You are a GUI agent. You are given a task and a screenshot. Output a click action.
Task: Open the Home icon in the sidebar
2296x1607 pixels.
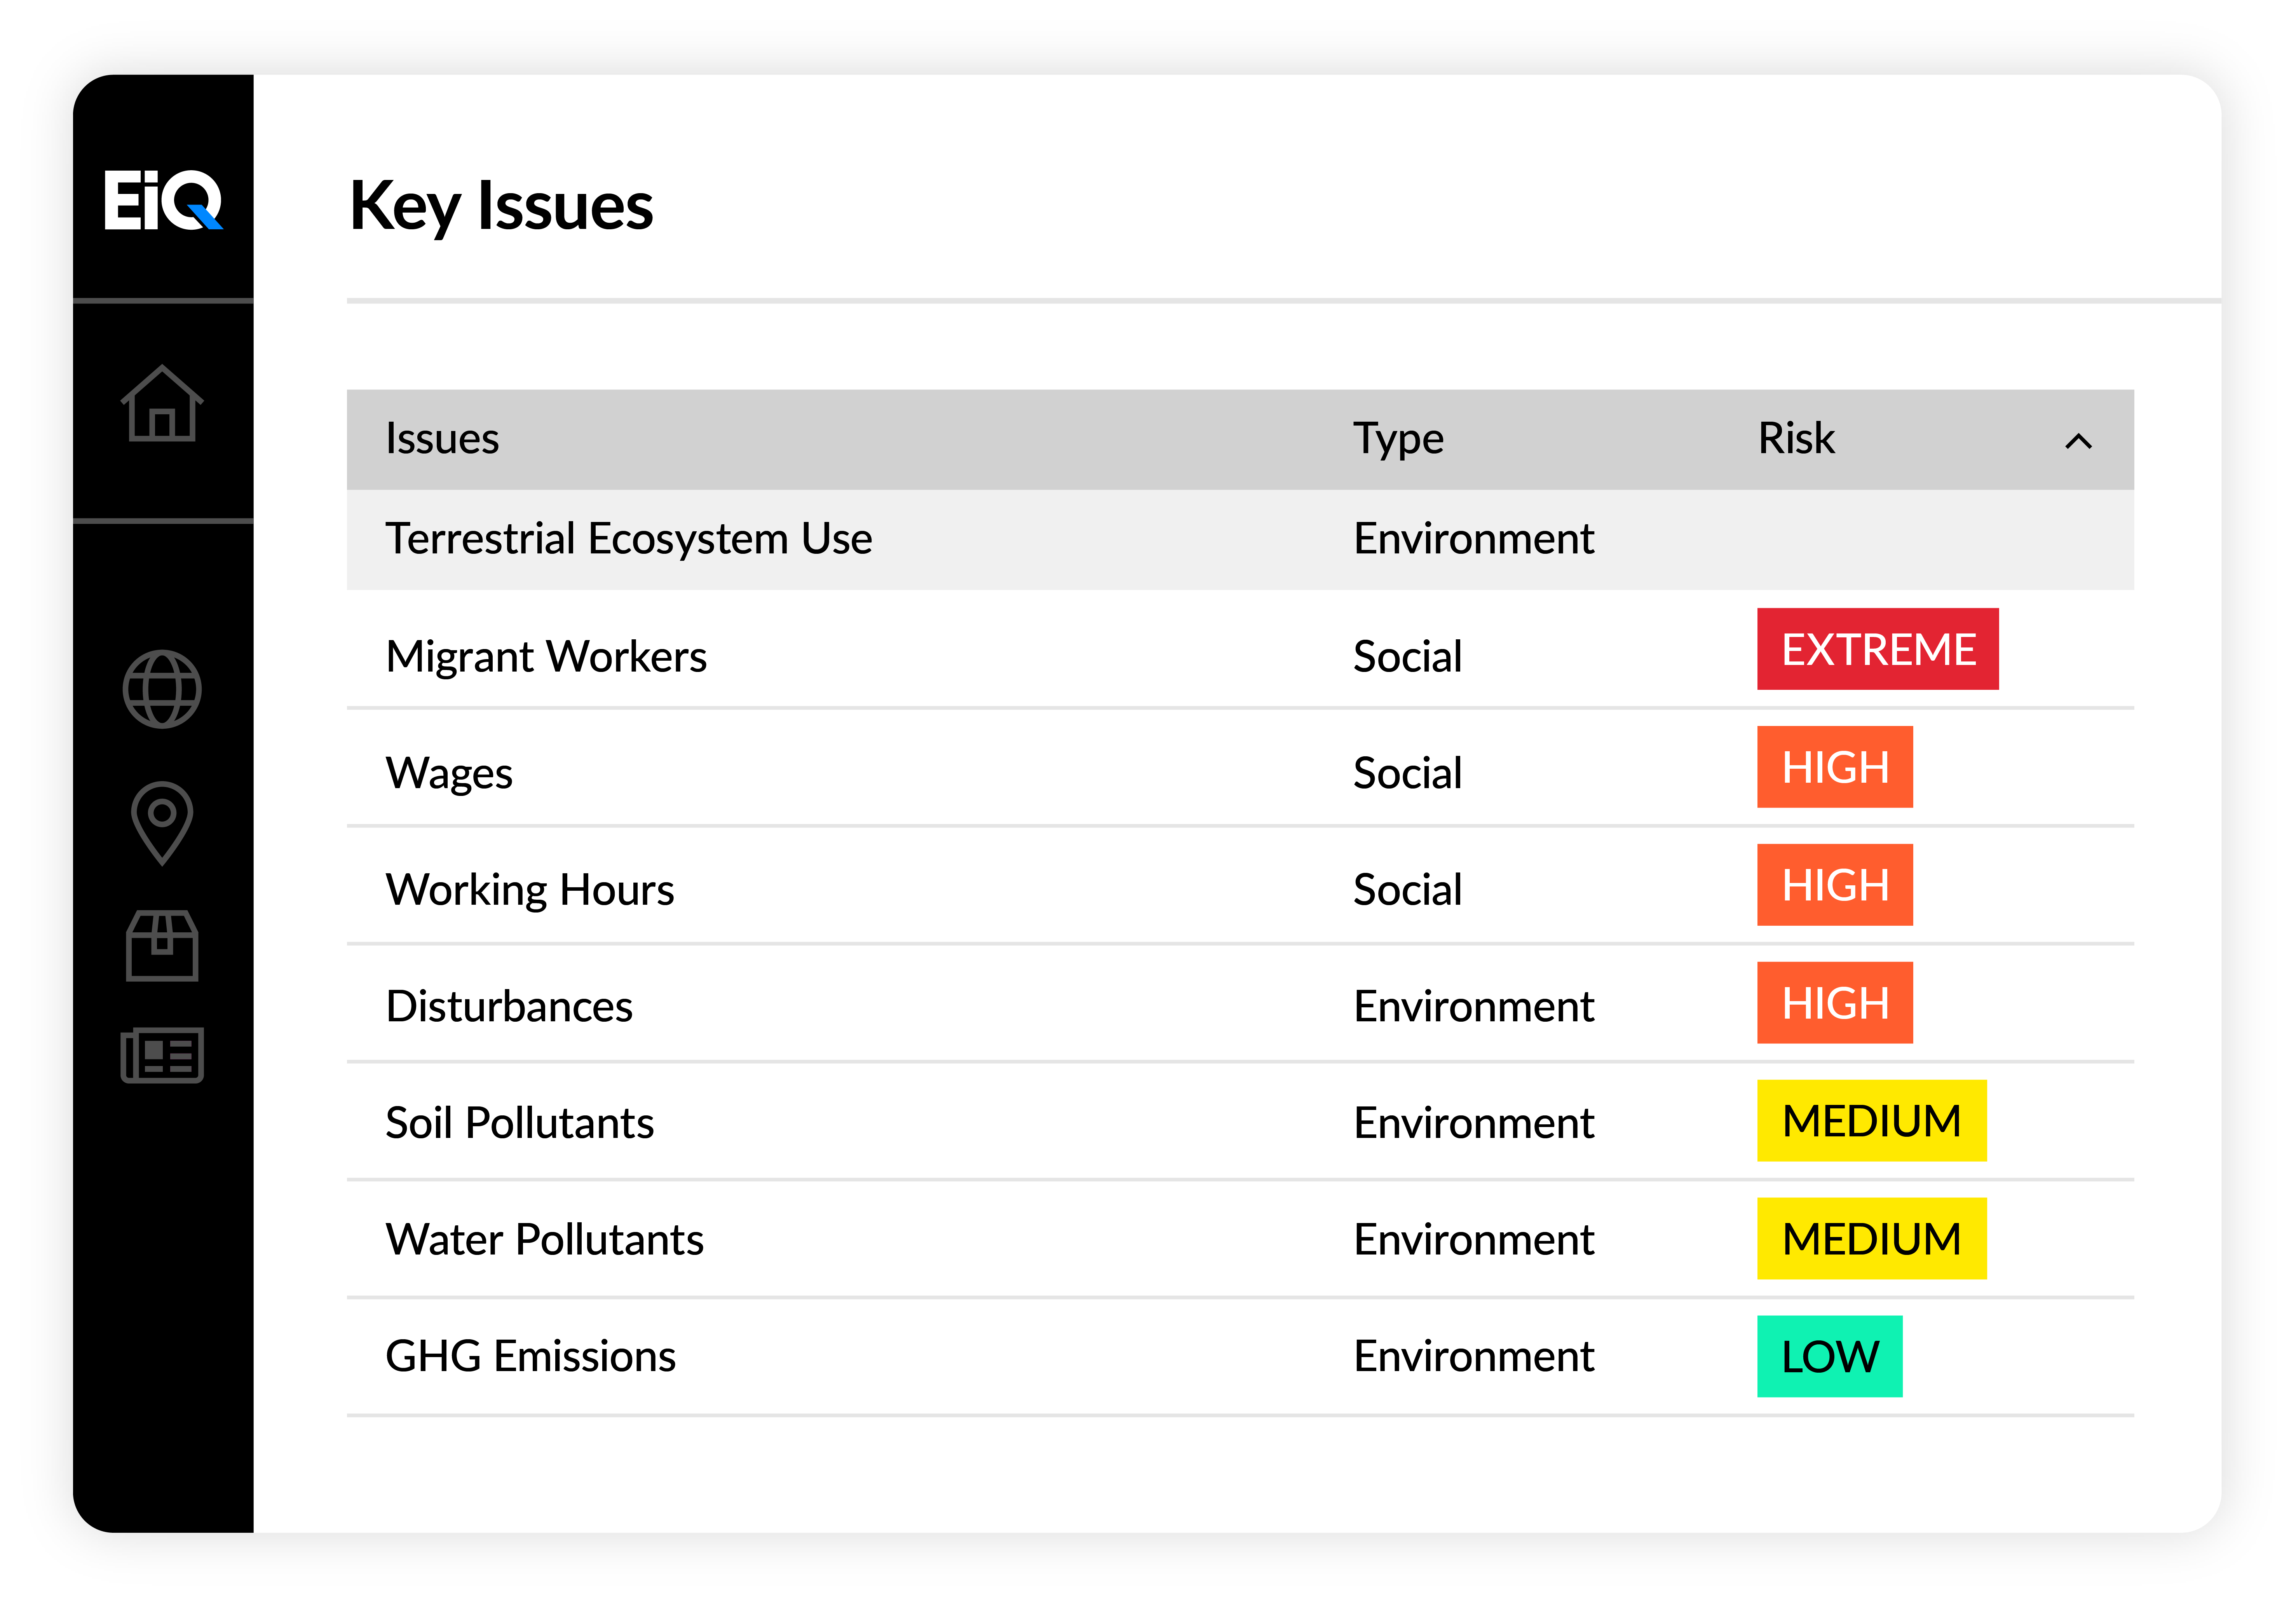(x=162, y=403)
